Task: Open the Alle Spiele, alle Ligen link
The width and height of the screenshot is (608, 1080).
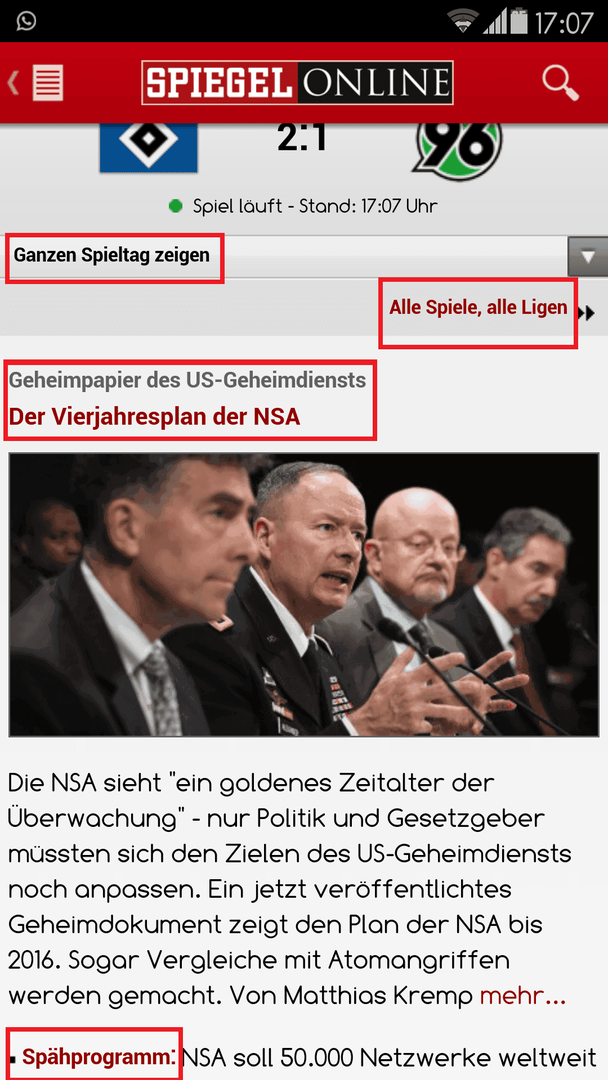Action: pos(478,307)
